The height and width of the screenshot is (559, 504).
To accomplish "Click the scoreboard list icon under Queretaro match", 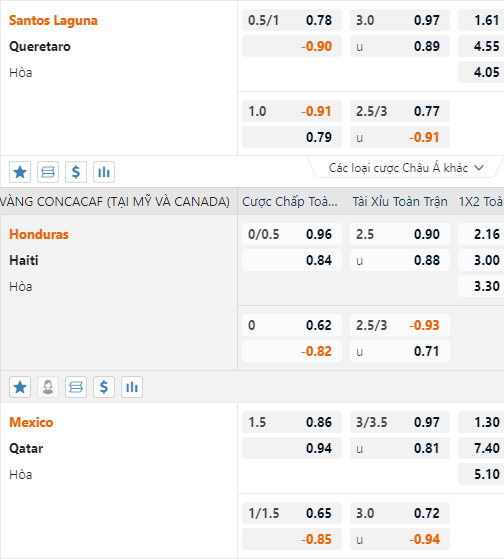I will 48,172.
